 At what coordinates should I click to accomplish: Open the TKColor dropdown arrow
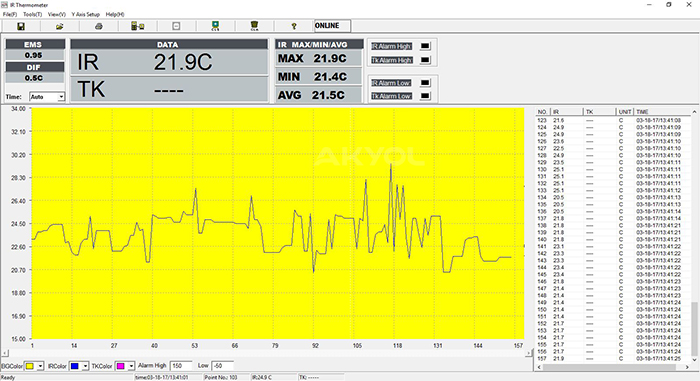131,366
